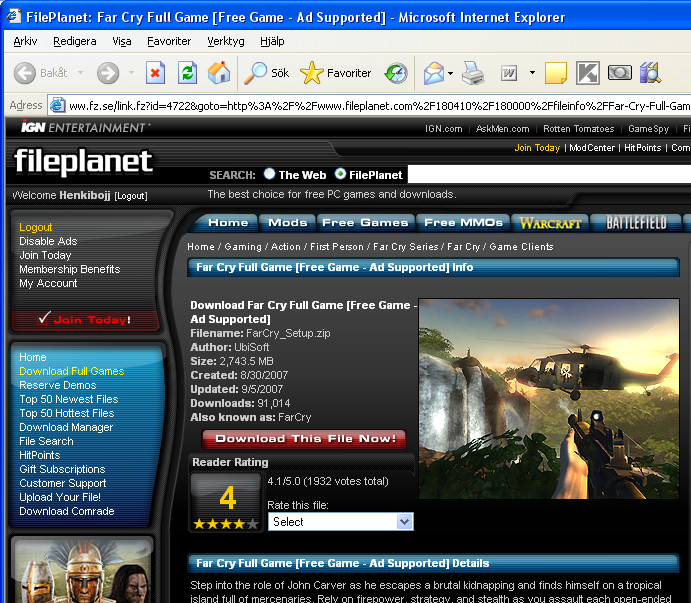Click the IGN Entertainment logo
This screenshot has width=691, height=603.
84,127
